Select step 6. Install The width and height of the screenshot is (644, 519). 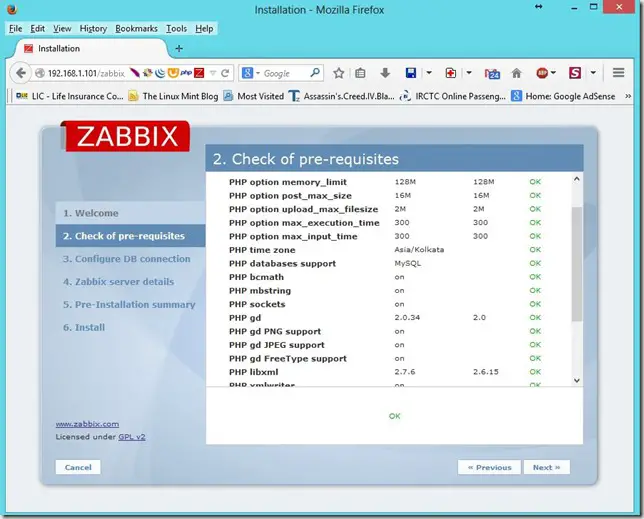pos(84,327)
